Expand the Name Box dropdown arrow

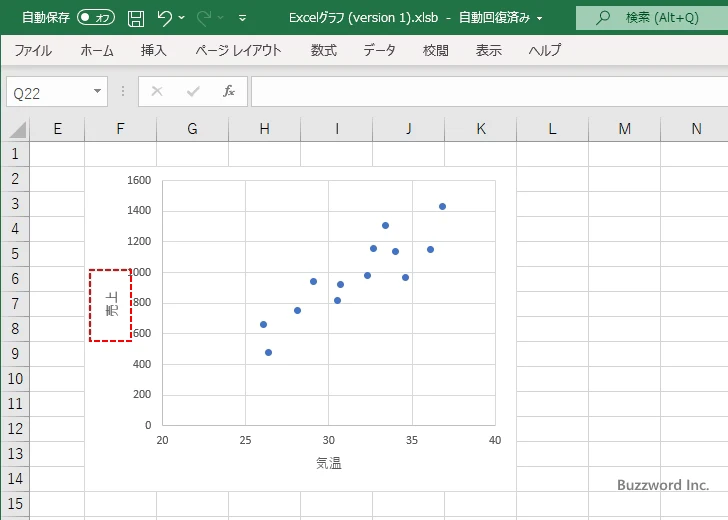pos(97,91)
